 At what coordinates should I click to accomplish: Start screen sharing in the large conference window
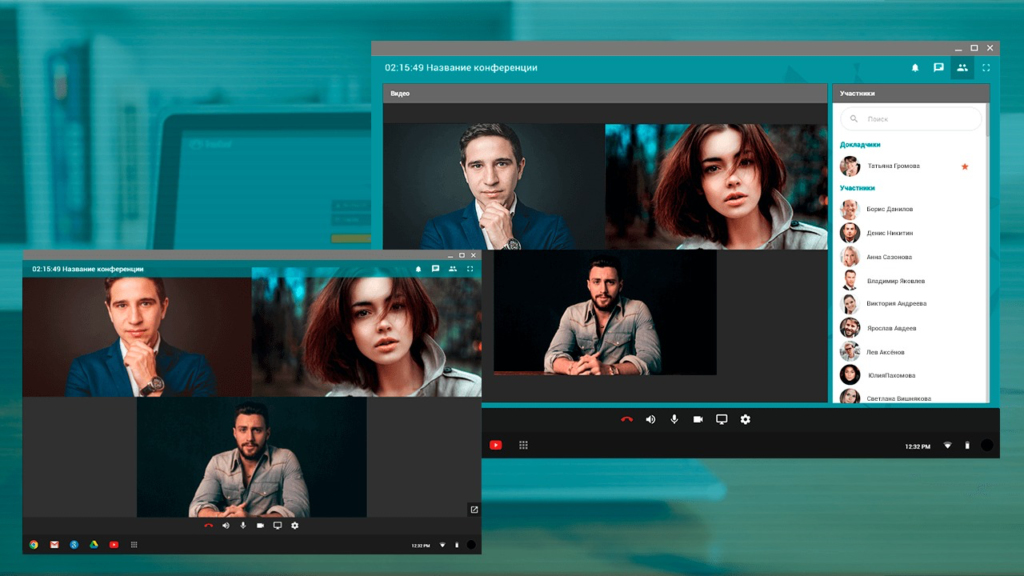click(721, 419)
